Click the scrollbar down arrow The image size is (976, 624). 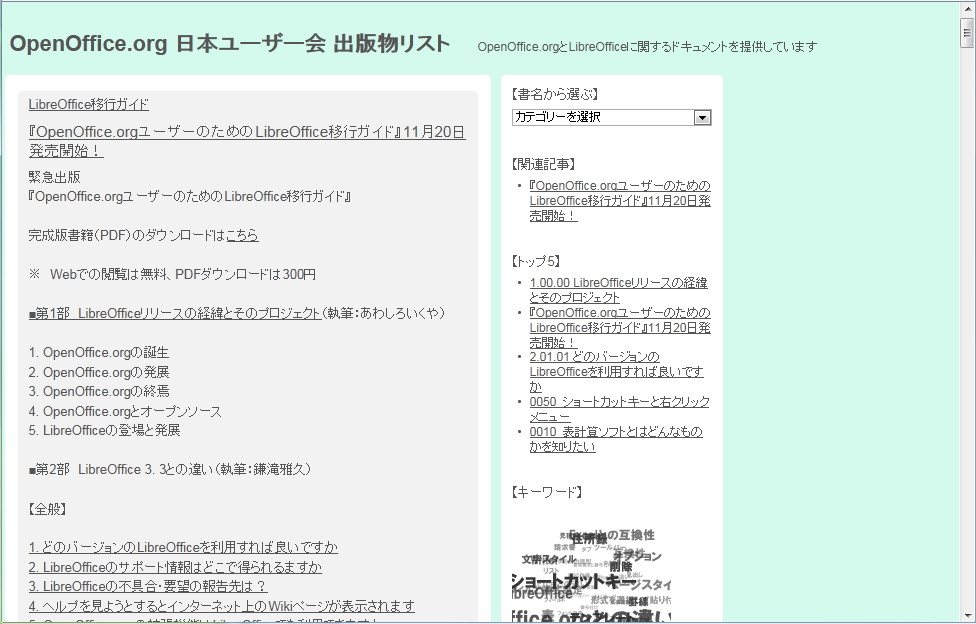[x=967, y=614]
